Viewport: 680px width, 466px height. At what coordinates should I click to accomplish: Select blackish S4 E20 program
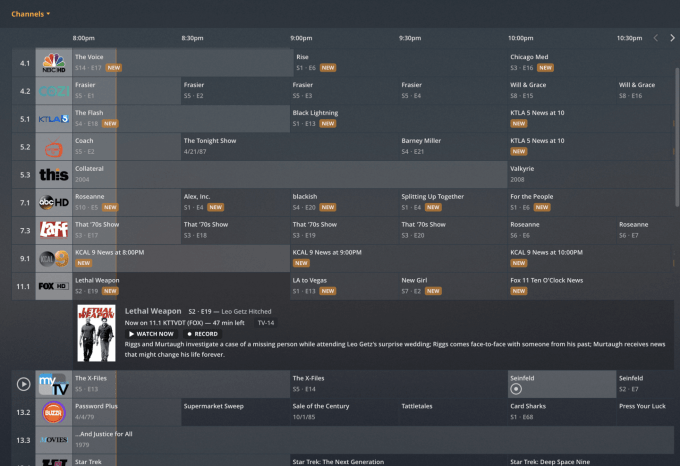coord(344,202)
